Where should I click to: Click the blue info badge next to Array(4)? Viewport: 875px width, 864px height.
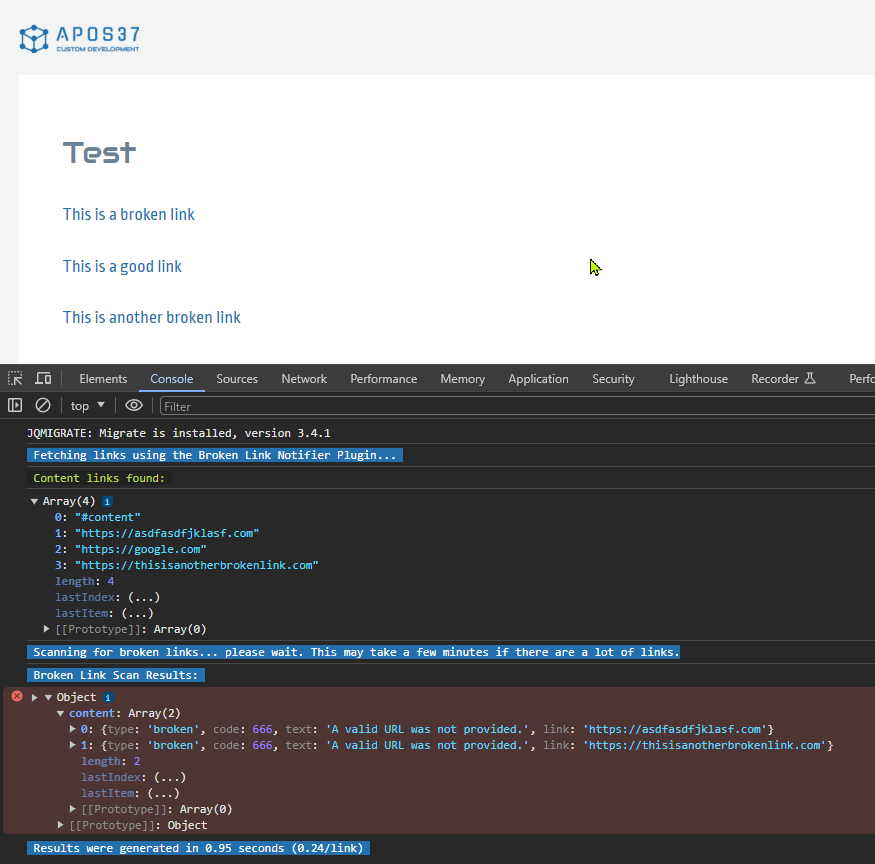point(107,500)
